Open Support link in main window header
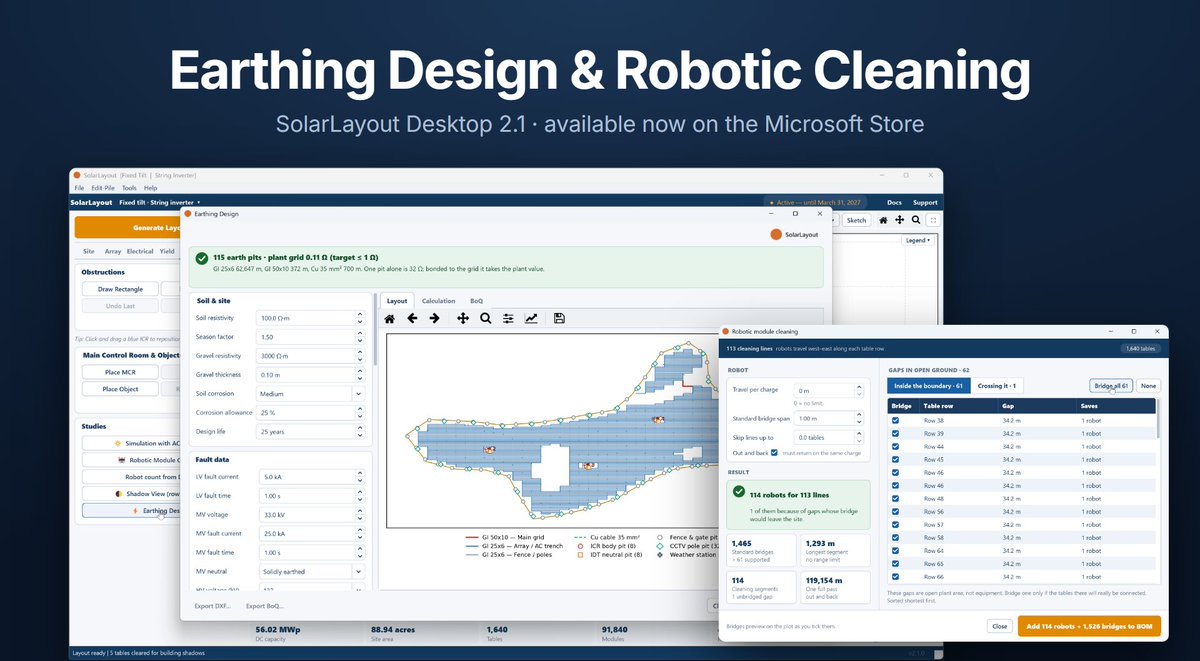 925,202
